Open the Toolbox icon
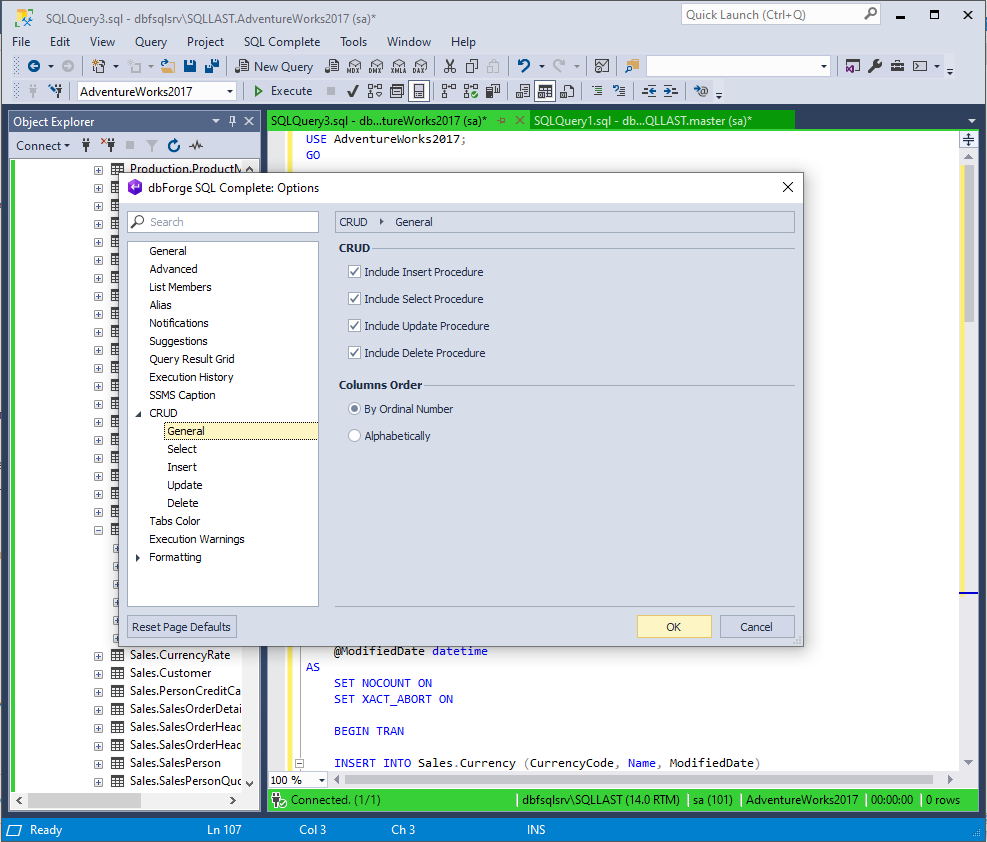987x842 pixels. (897, 66)
